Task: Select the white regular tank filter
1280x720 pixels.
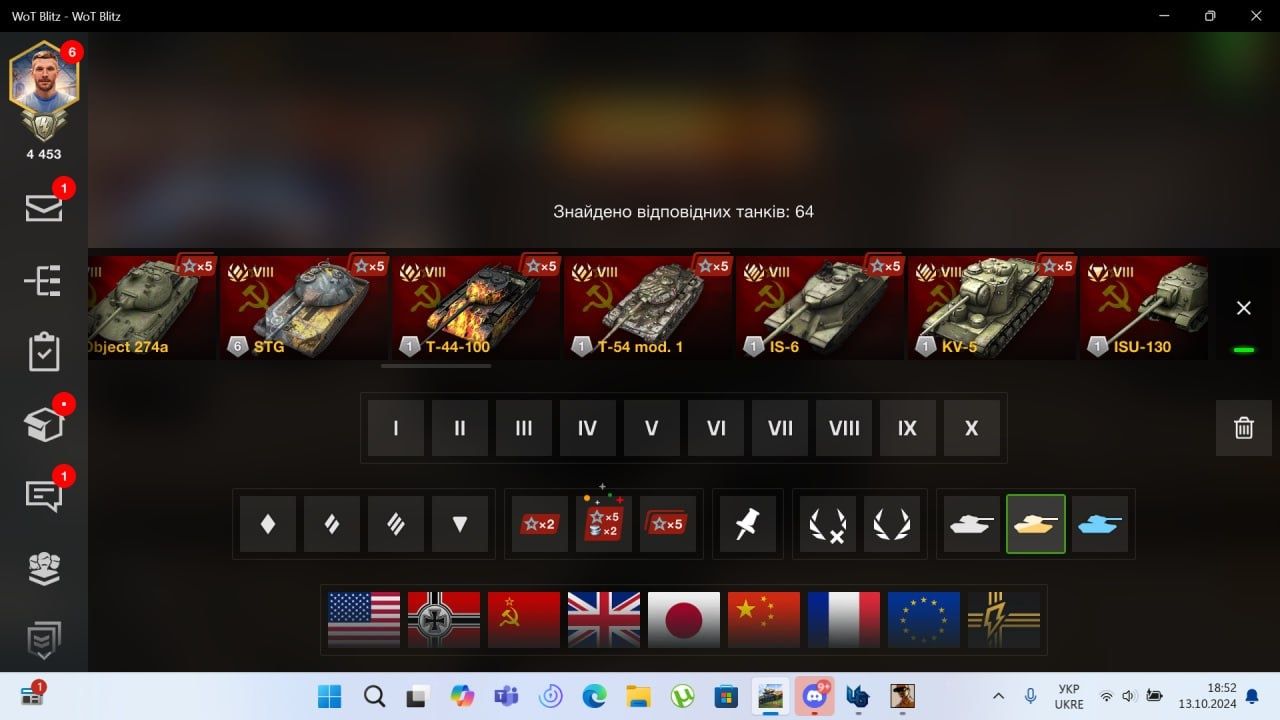Action: click(972, 524)
